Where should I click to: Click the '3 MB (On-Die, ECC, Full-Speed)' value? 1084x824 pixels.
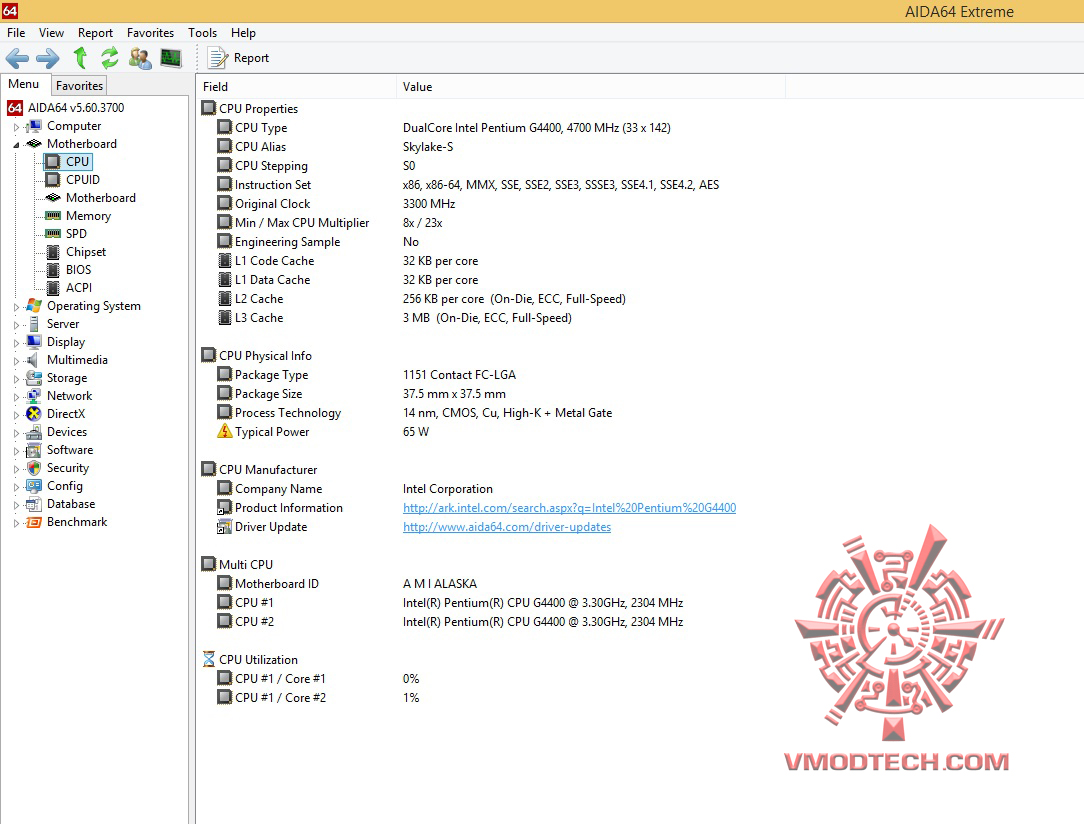487,318
